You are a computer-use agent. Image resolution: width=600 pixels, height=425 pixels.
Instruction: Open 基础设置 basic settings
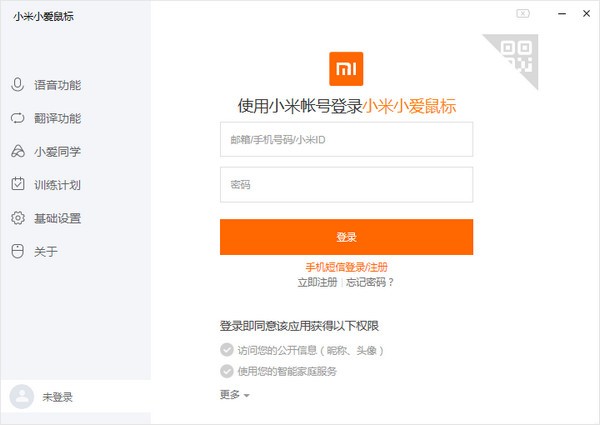point(57,218)
